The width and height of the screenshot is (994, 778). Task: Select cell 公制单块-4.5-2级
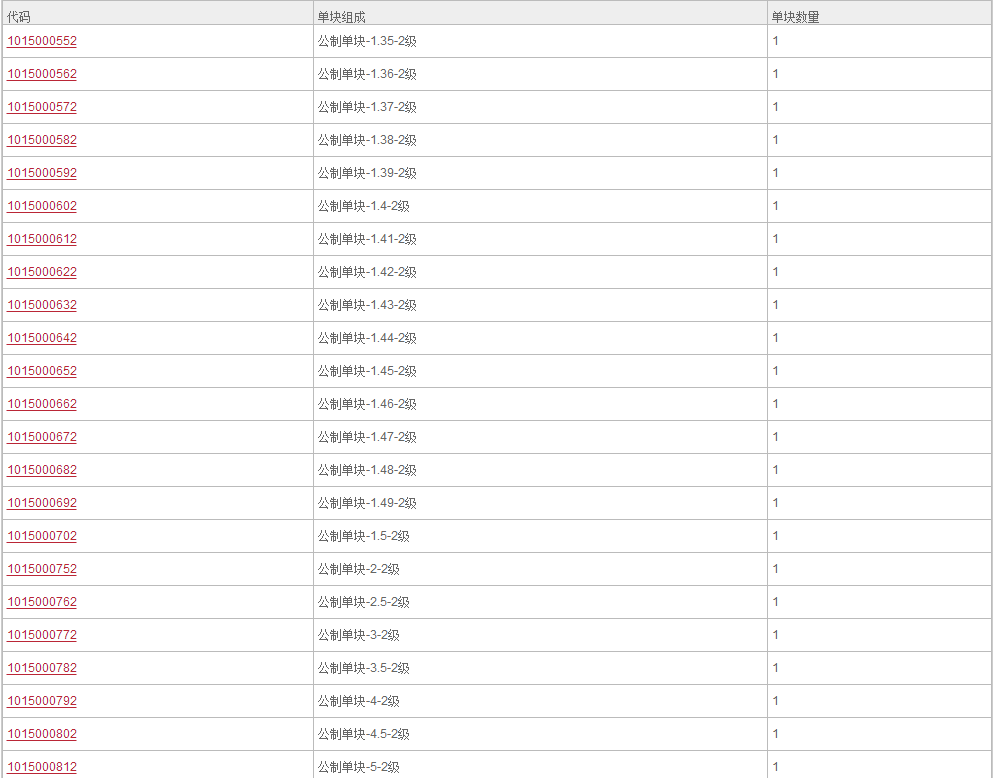pyautogui.click(x=363, y=734)
